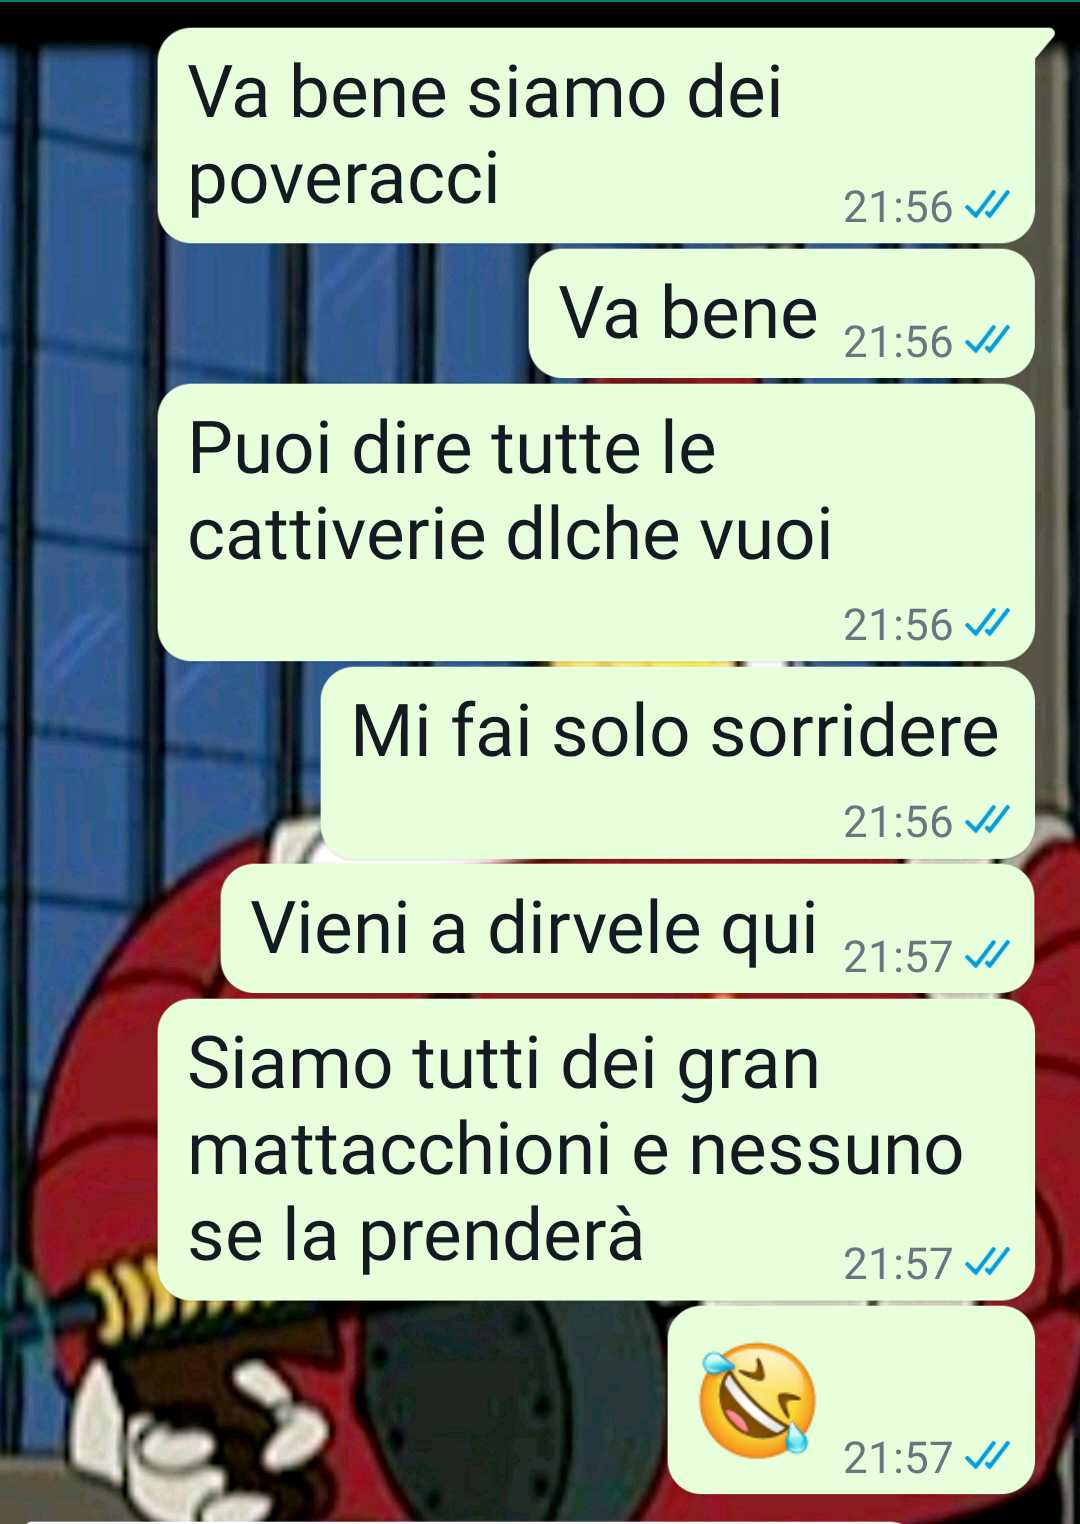Viewport: 1080px width, 1524px height.
Task: Select the 'Va bene siamo dei poveracci' bubble
Action: coord(596,135)
